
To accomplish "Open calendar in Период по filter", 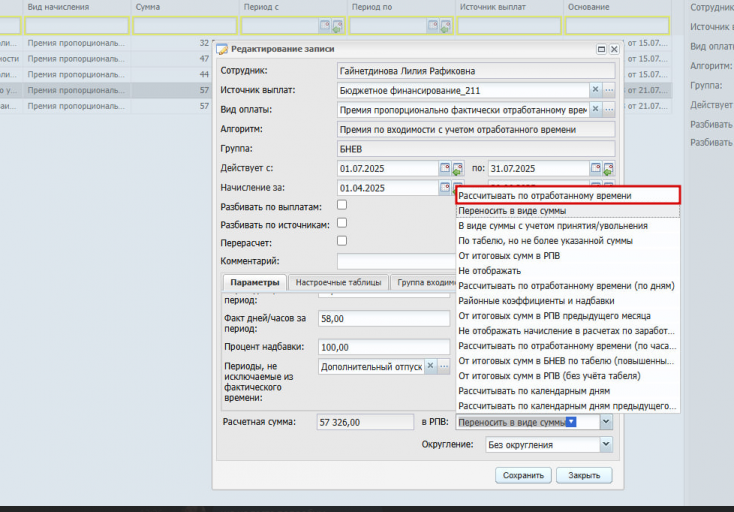I will point(433,26).
